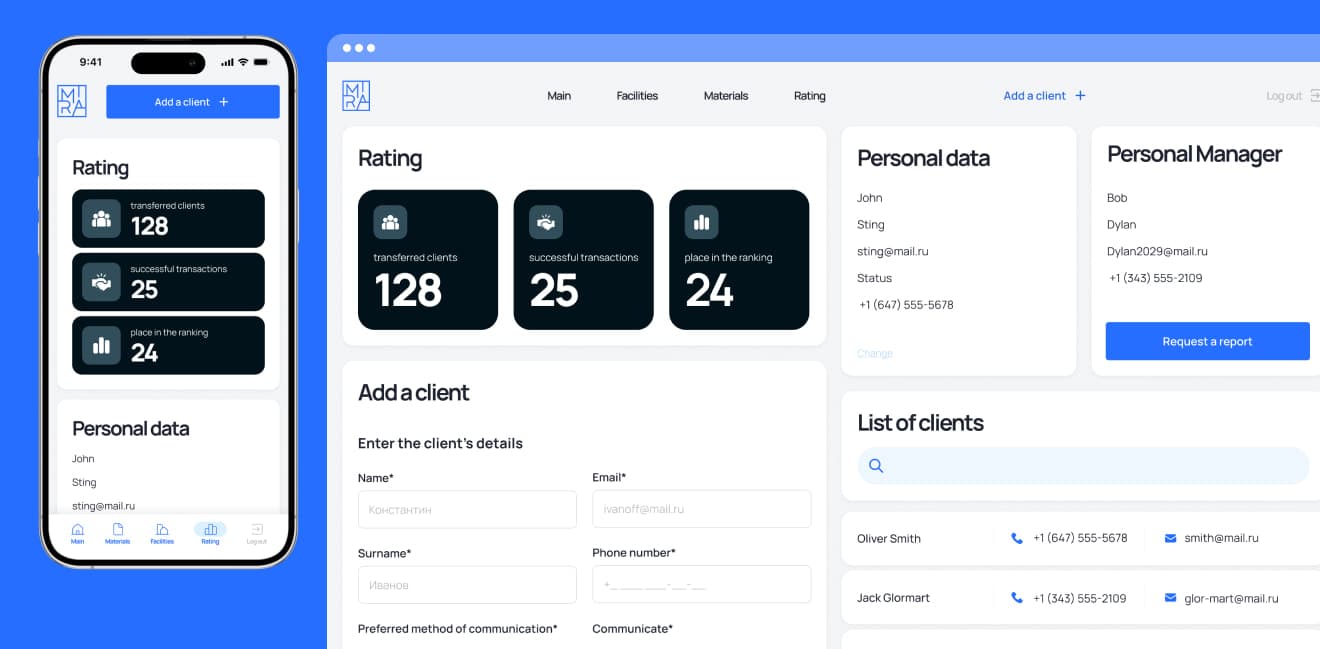Image resolution: width=1320 pixels, height=649 pixels.
Task: Click the phone icon next to Oliver Smith
Action: [1017, 538]
